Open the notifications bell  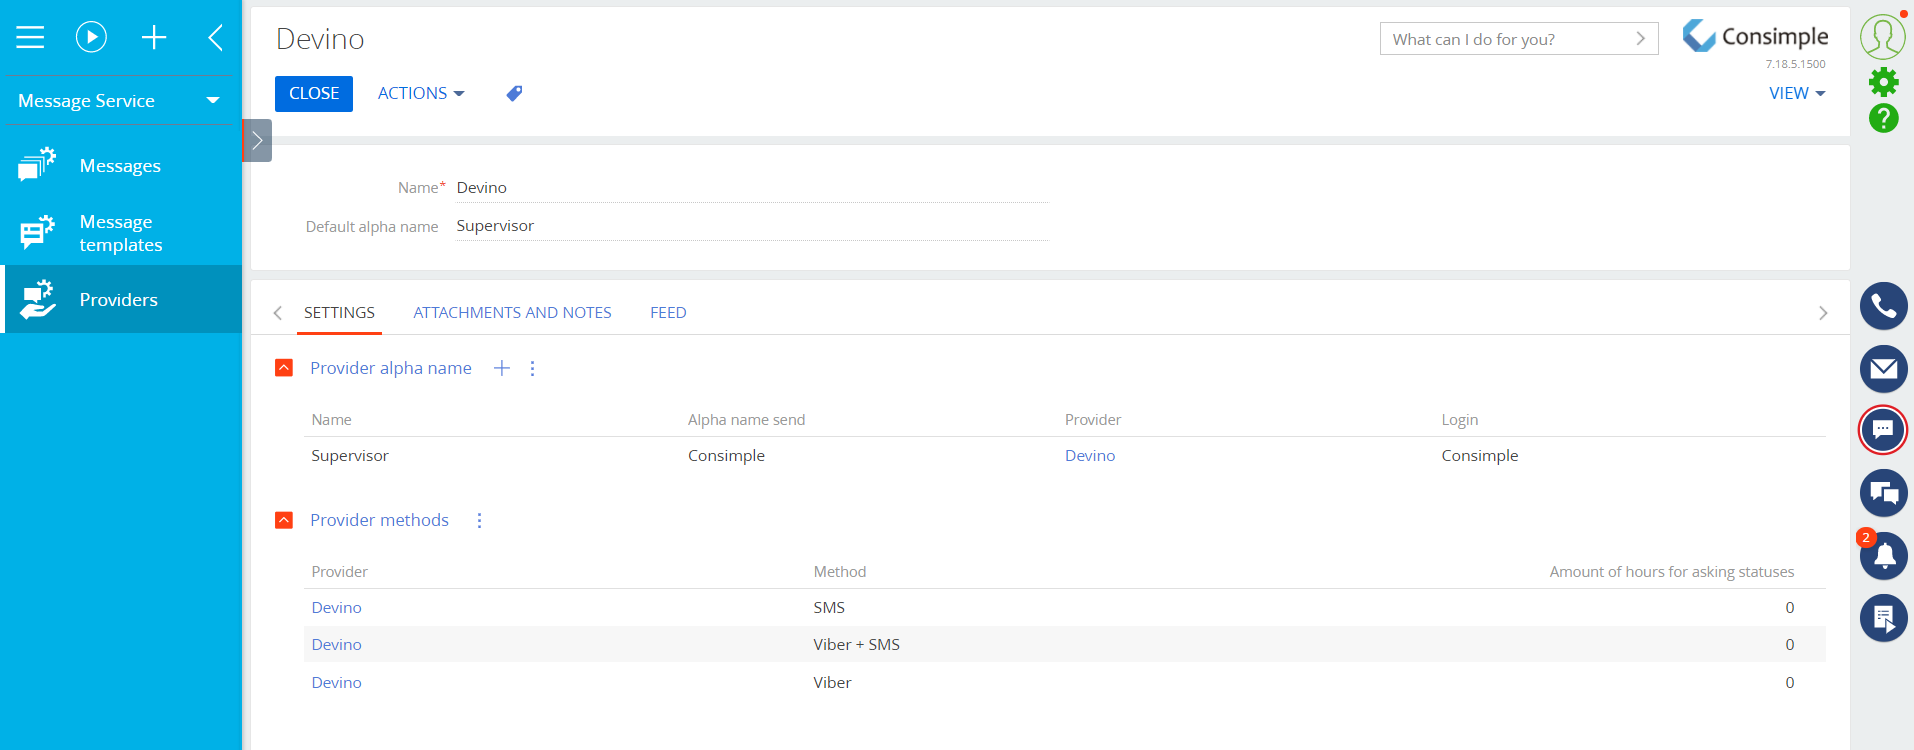(1884, 556)
